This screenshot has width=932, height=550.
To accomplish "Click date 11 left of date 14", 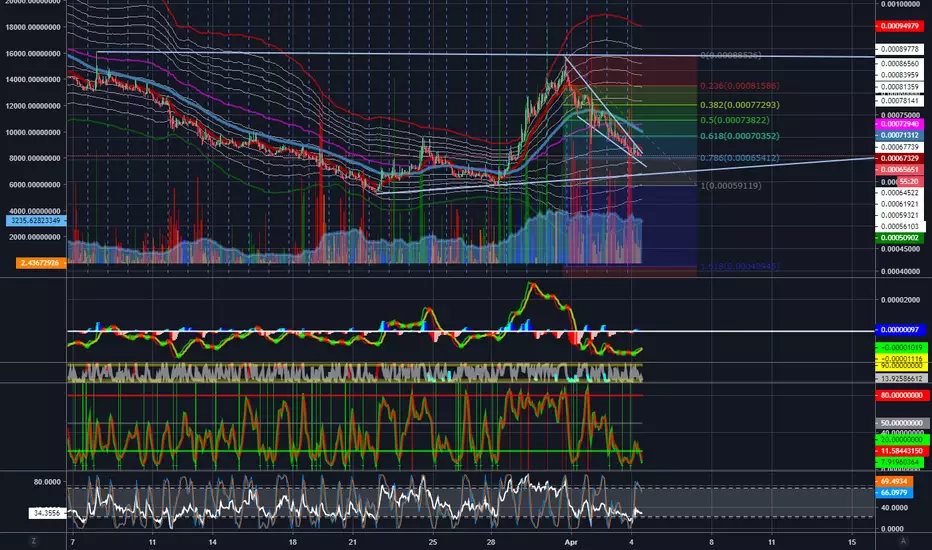I will (x=152, y=542).
